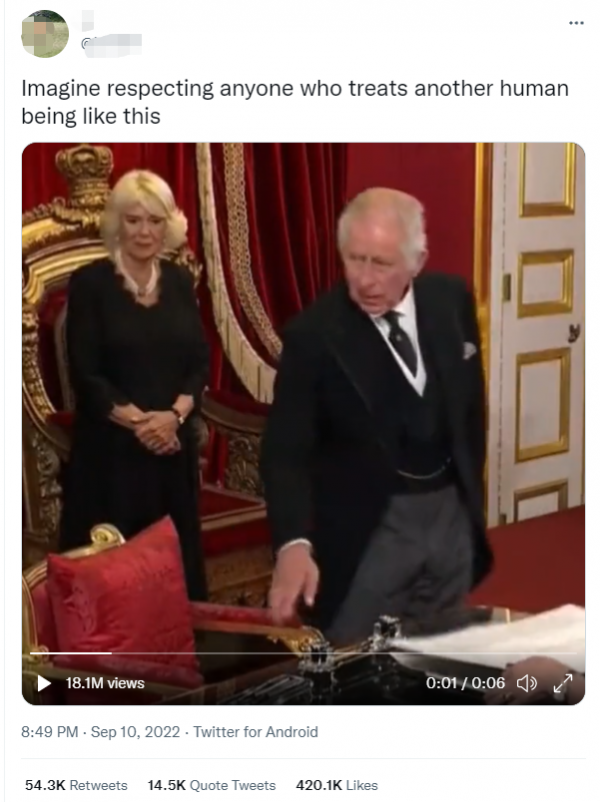Click the 0:01 / 0:06 time display
The image size is (600, 802).
pyautogui.click(x=465, y=683)
